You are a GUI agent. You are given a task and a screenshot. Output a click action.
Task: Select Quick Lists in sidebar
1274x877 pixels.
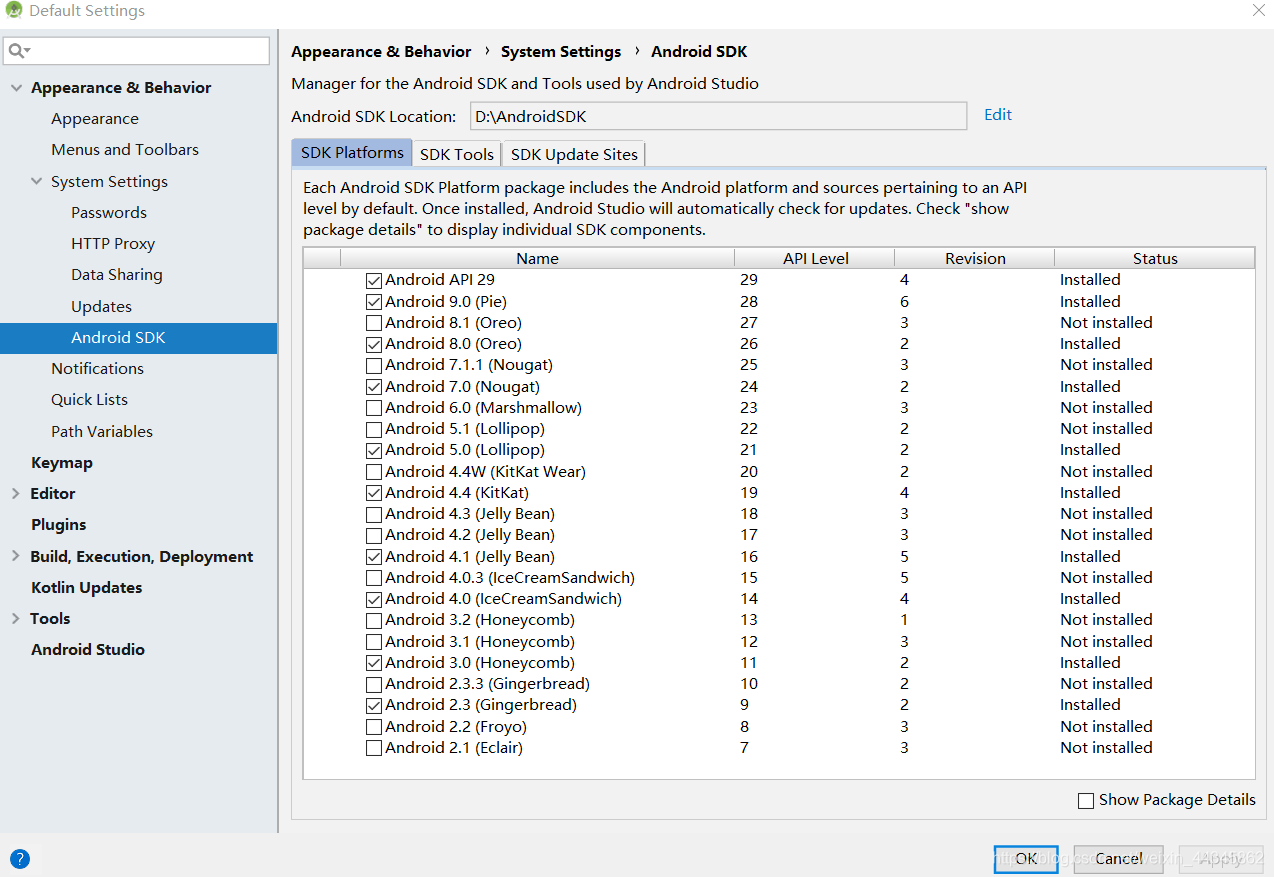89,400
